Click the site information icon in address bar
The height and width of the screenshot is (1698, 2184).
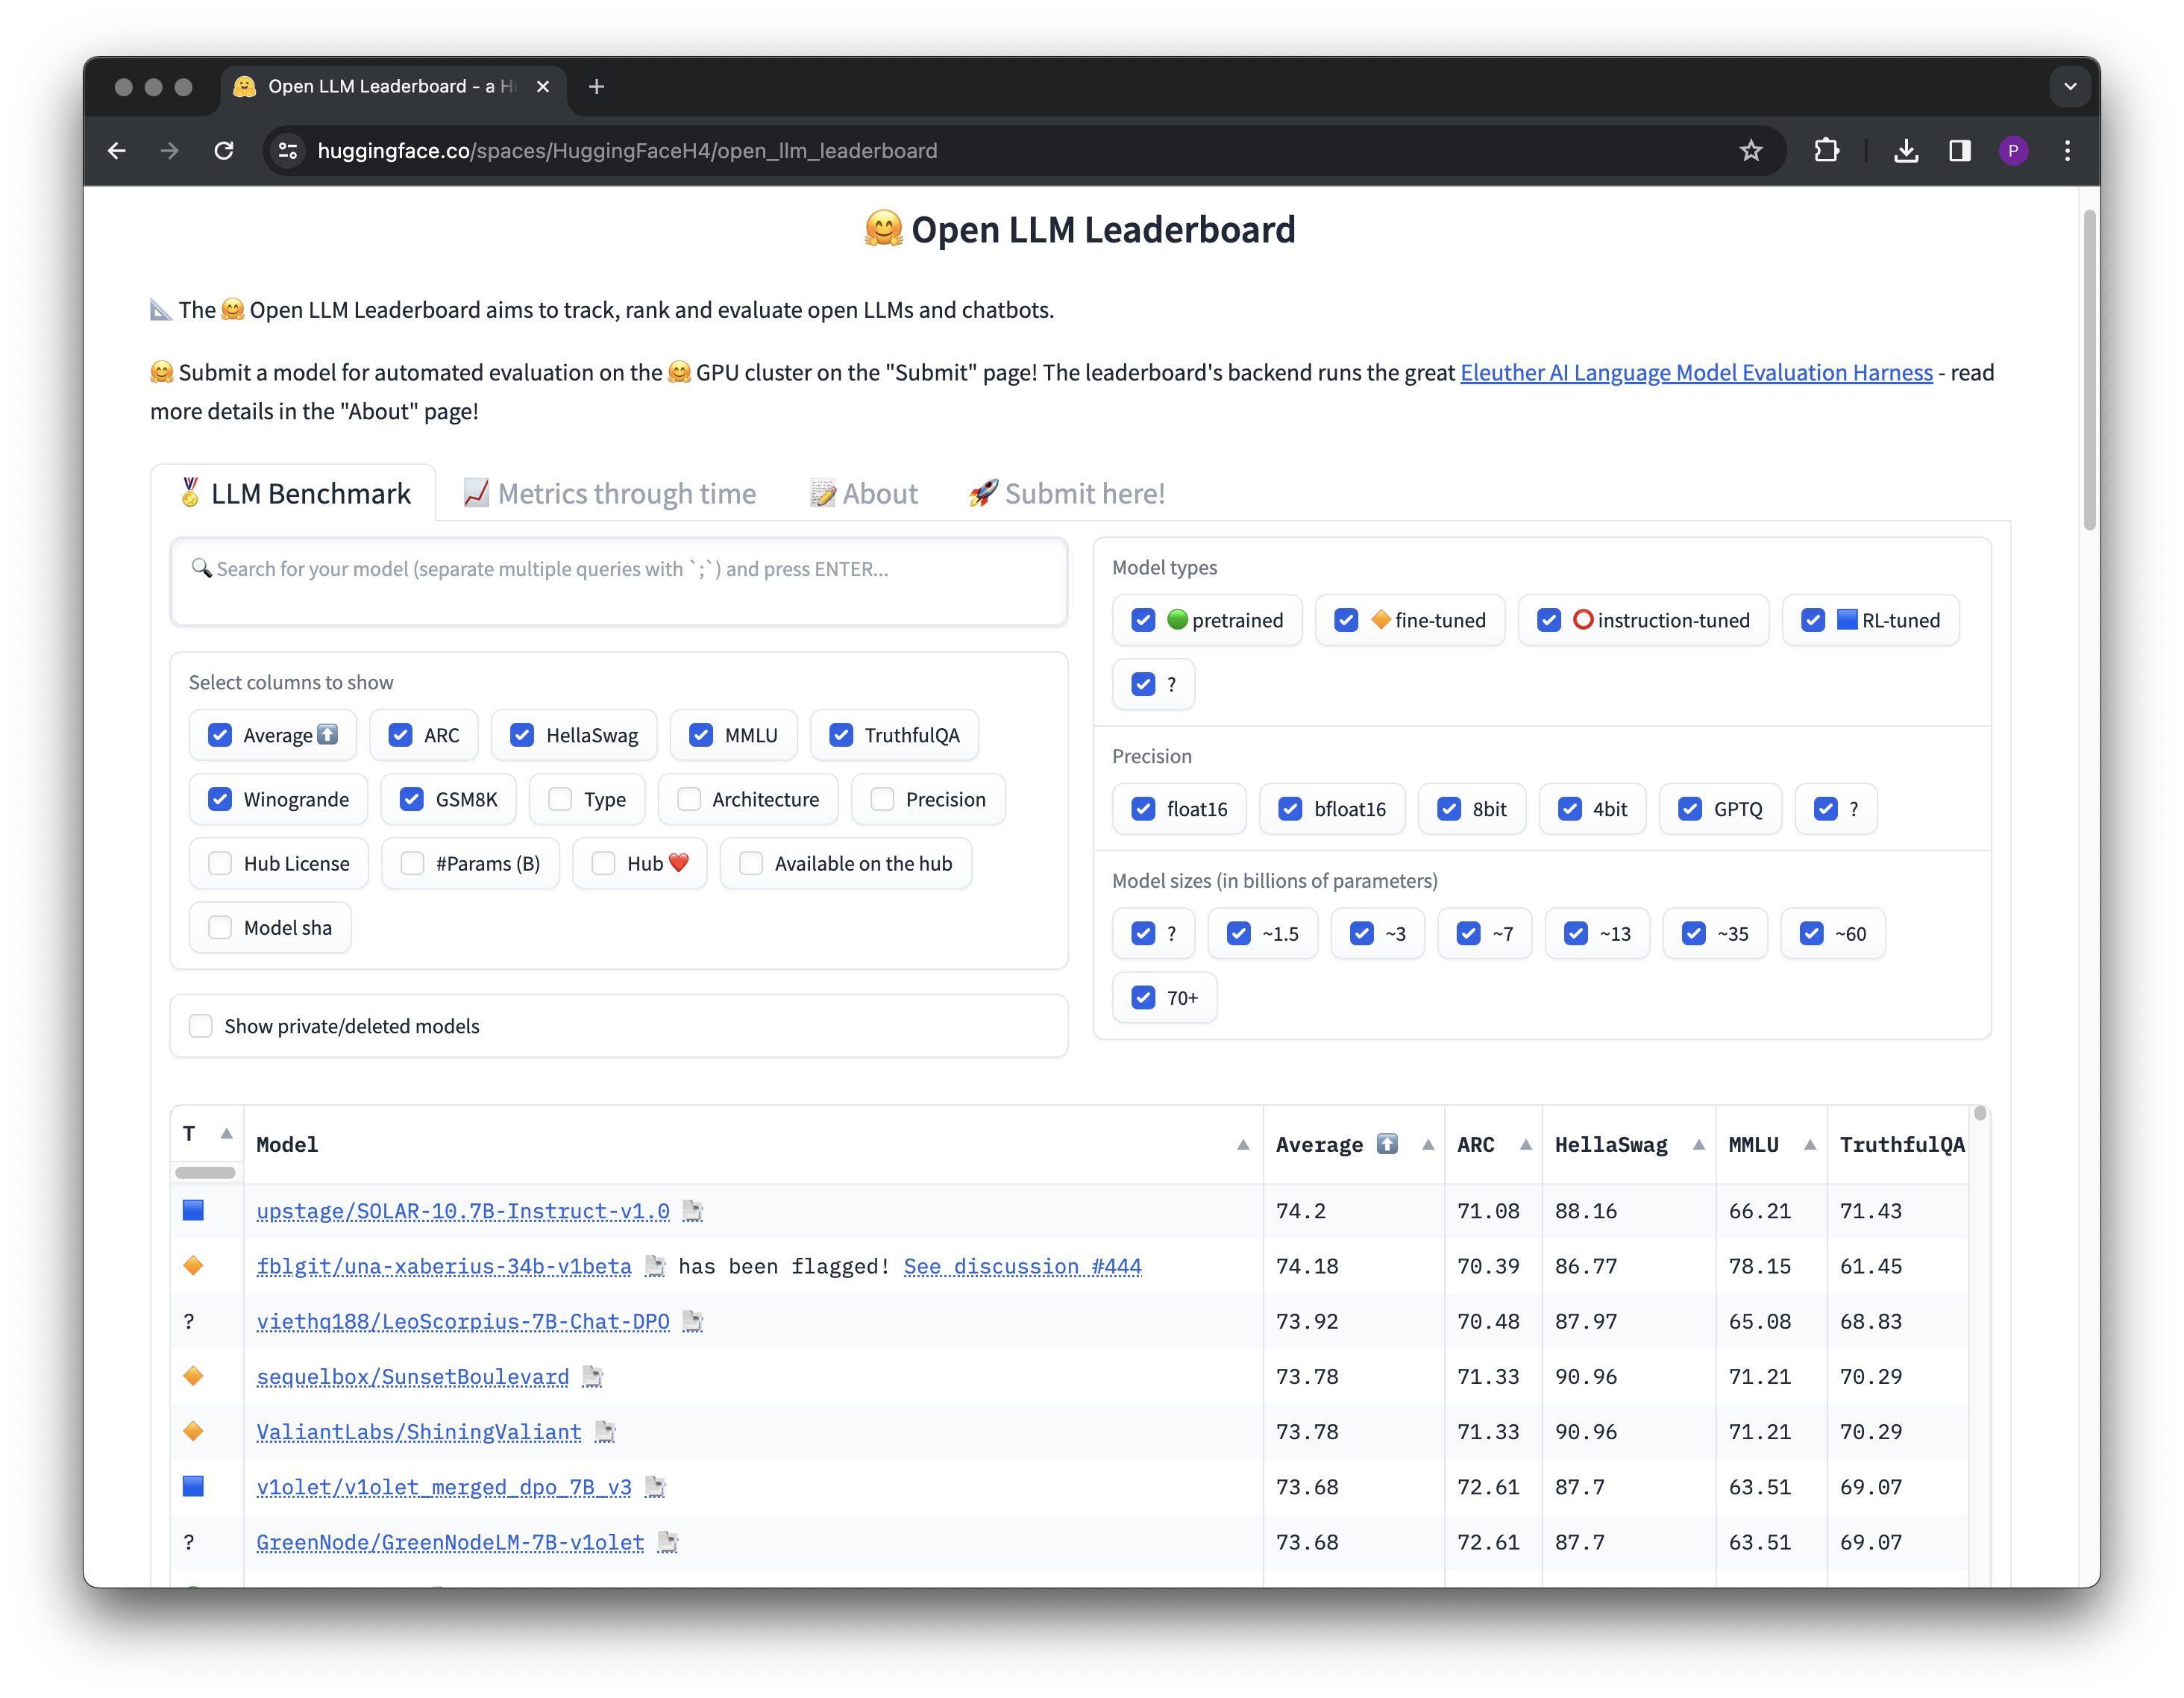pyautogui.click(x=288, y=151)
